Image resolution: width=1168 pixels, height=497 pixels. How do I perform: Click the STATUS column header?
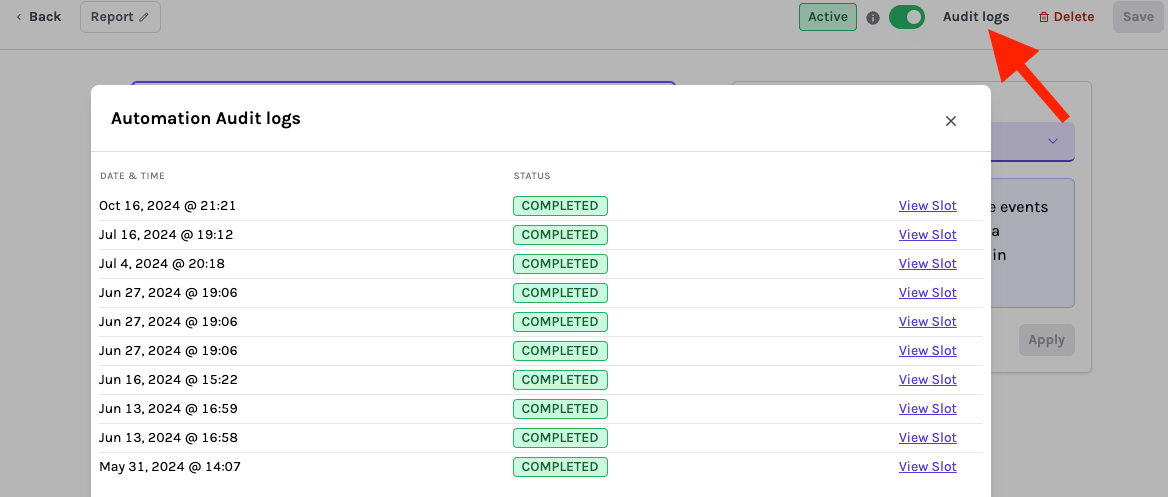tap(532, 177)
